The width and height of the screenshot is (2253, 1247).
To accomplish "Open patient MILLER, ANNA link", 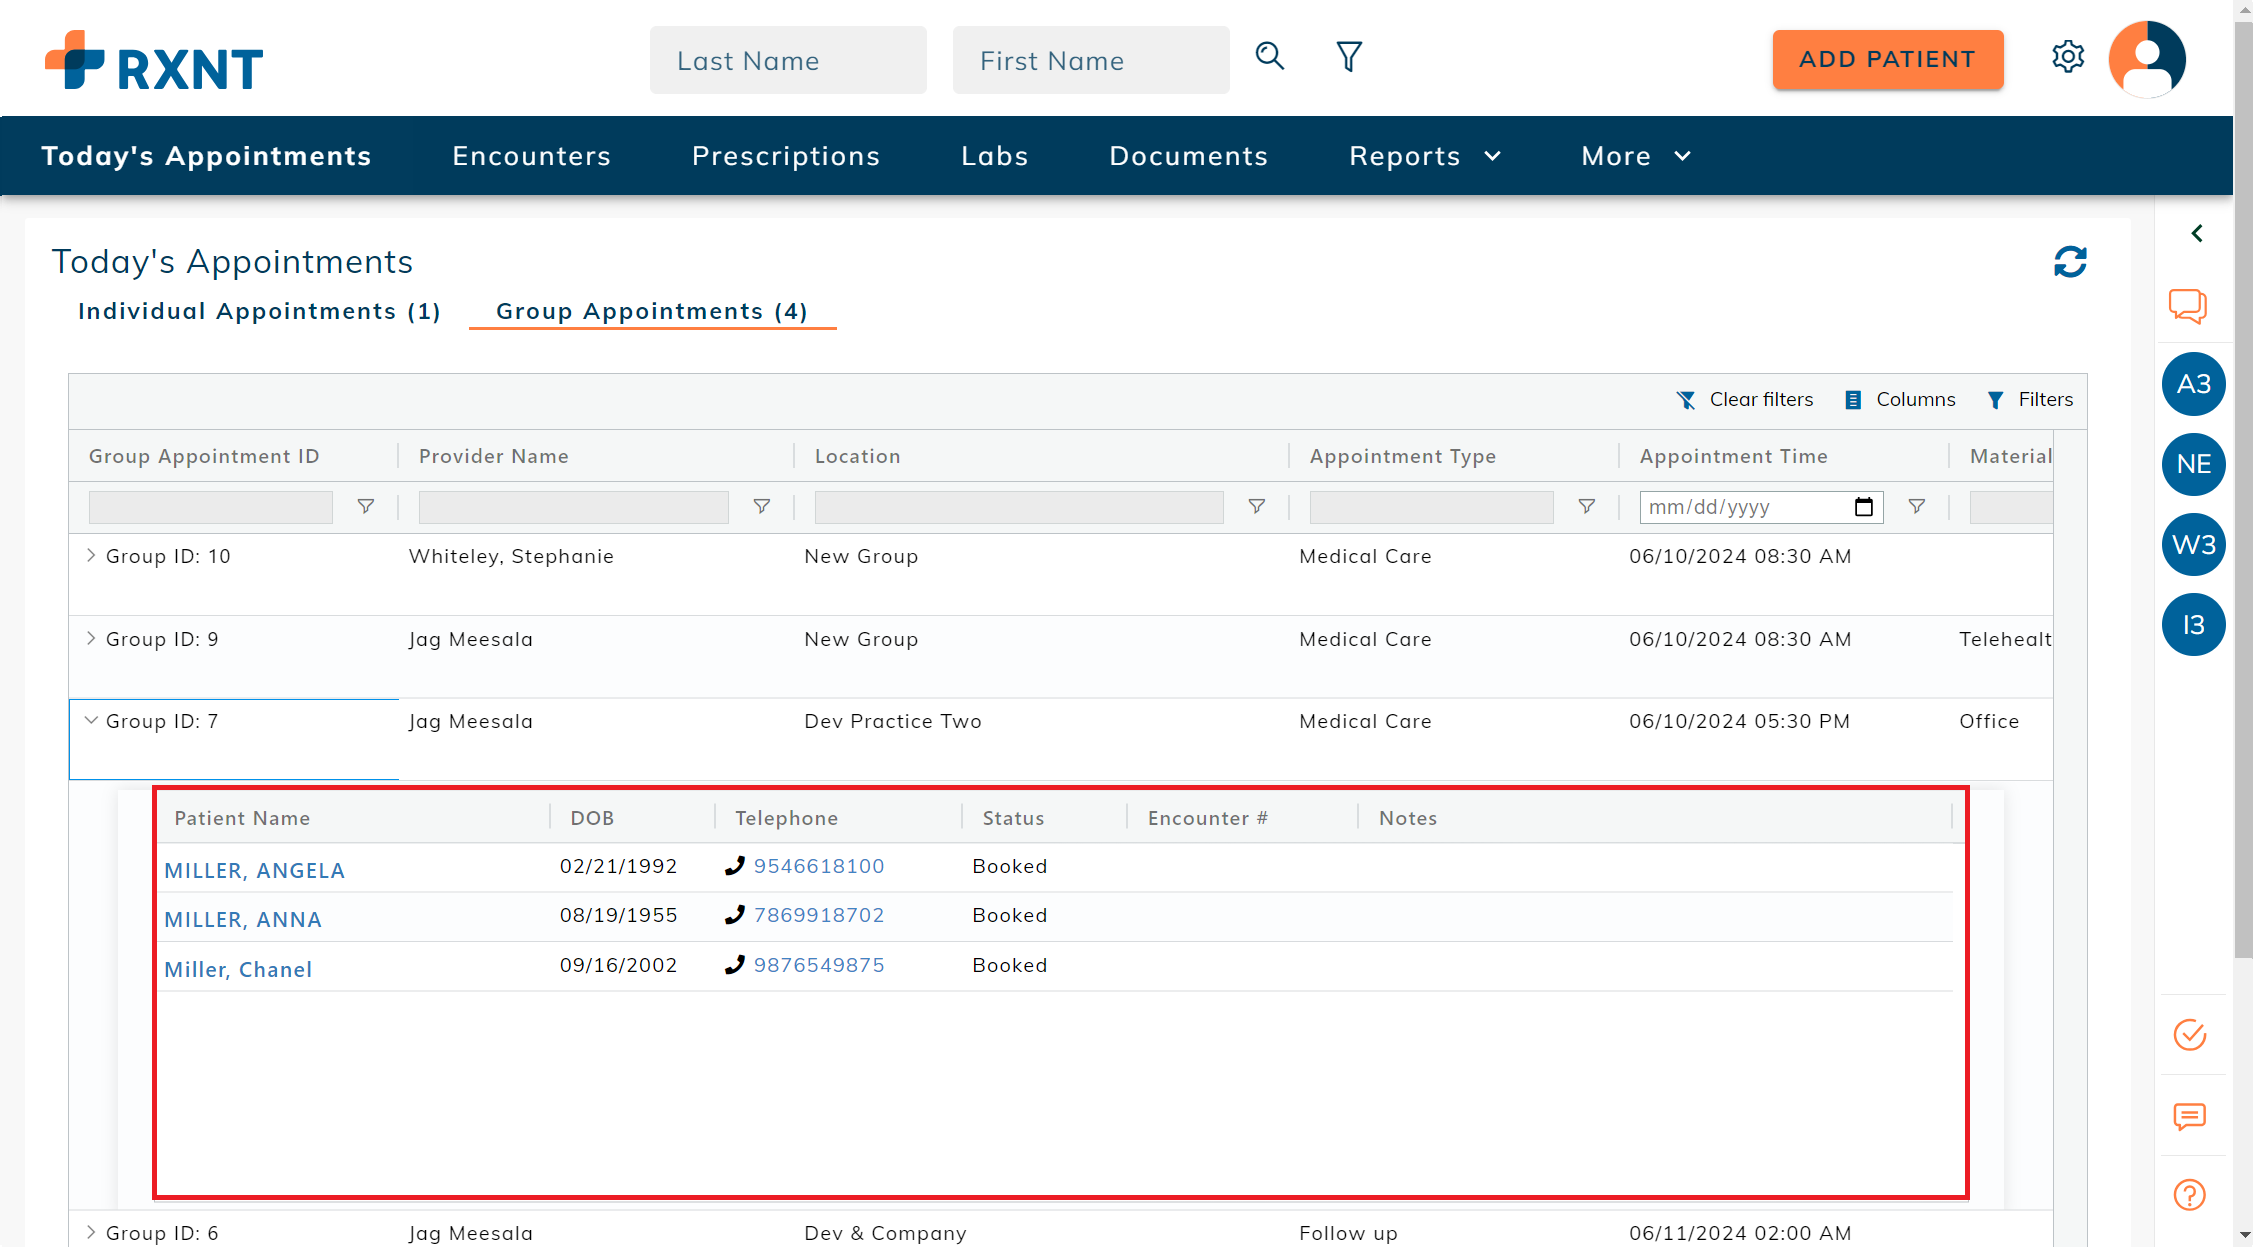I will (x=243, y=919).
